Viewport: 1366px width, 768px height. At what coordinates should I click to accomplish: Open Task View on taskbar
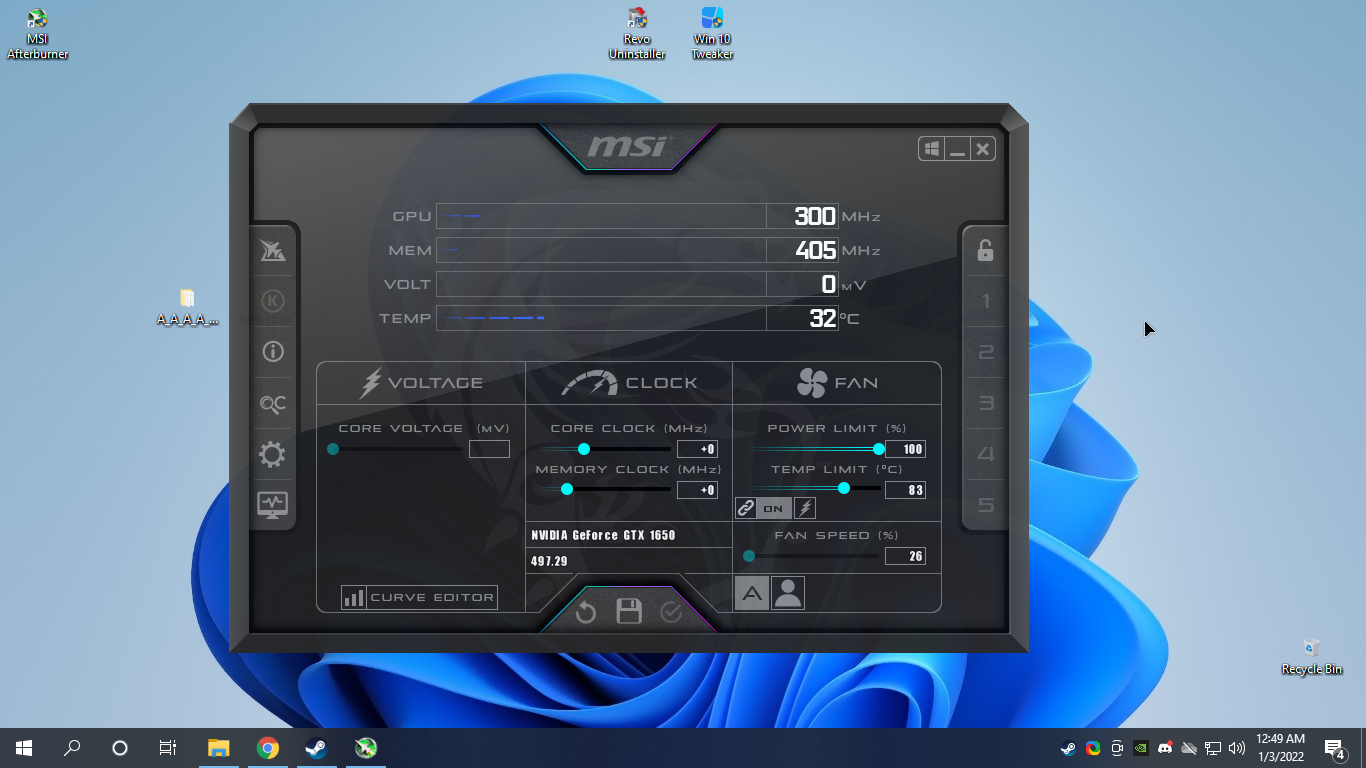coord(168,748)
